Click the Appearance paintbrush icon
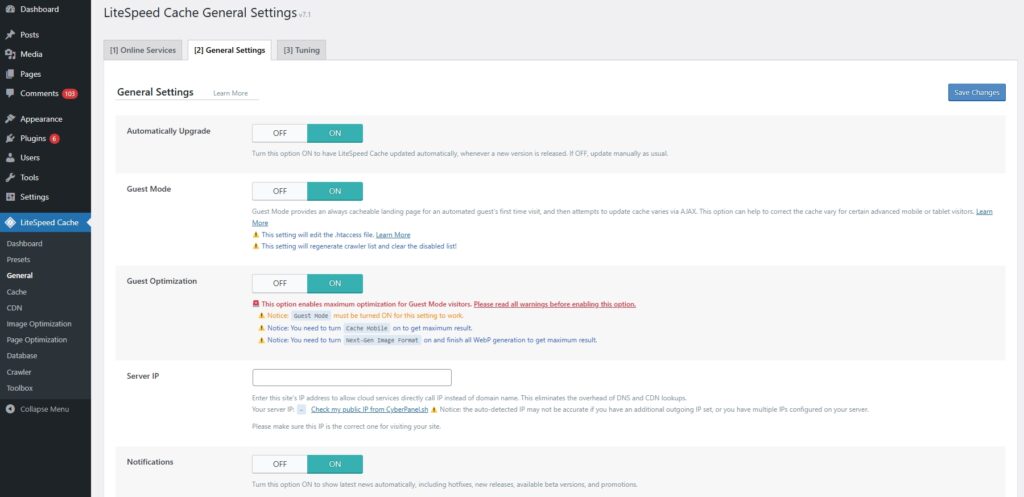 pyautogui.click(x=10, y=119)
